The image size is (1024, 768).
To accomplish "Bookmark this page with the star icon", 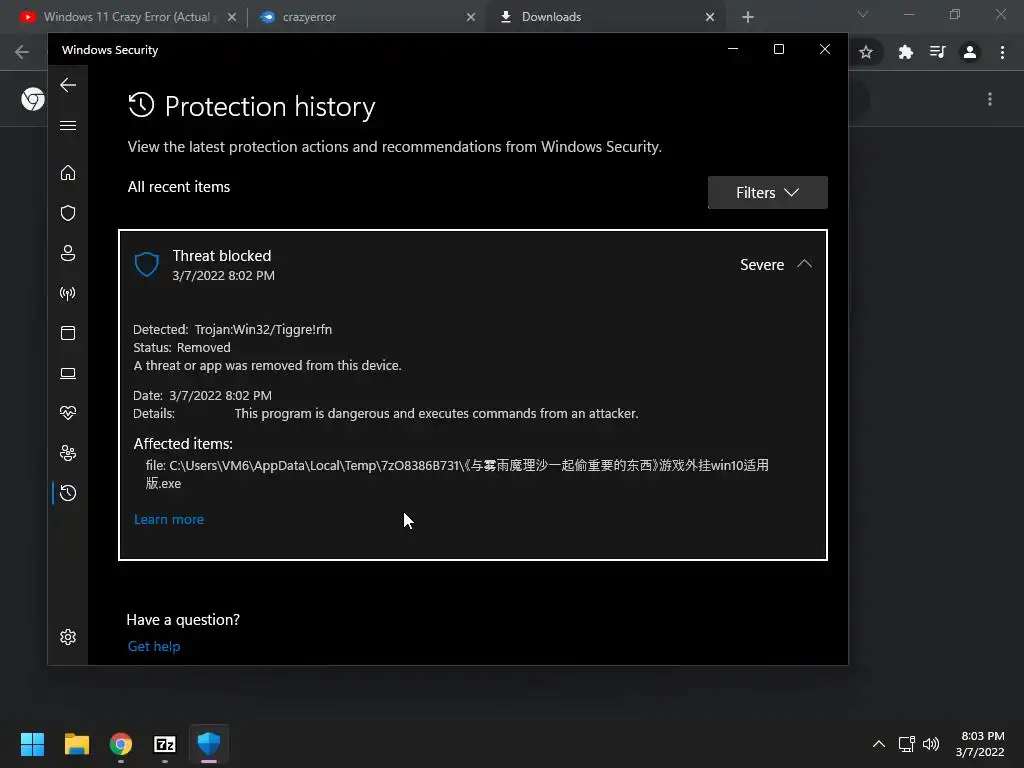I will coord(866,52).
